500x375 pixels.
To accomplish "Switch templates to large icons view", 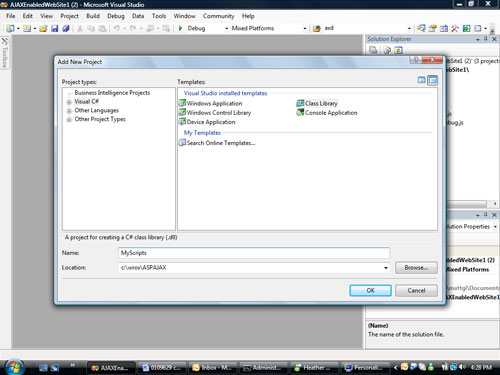I will 422,80.
